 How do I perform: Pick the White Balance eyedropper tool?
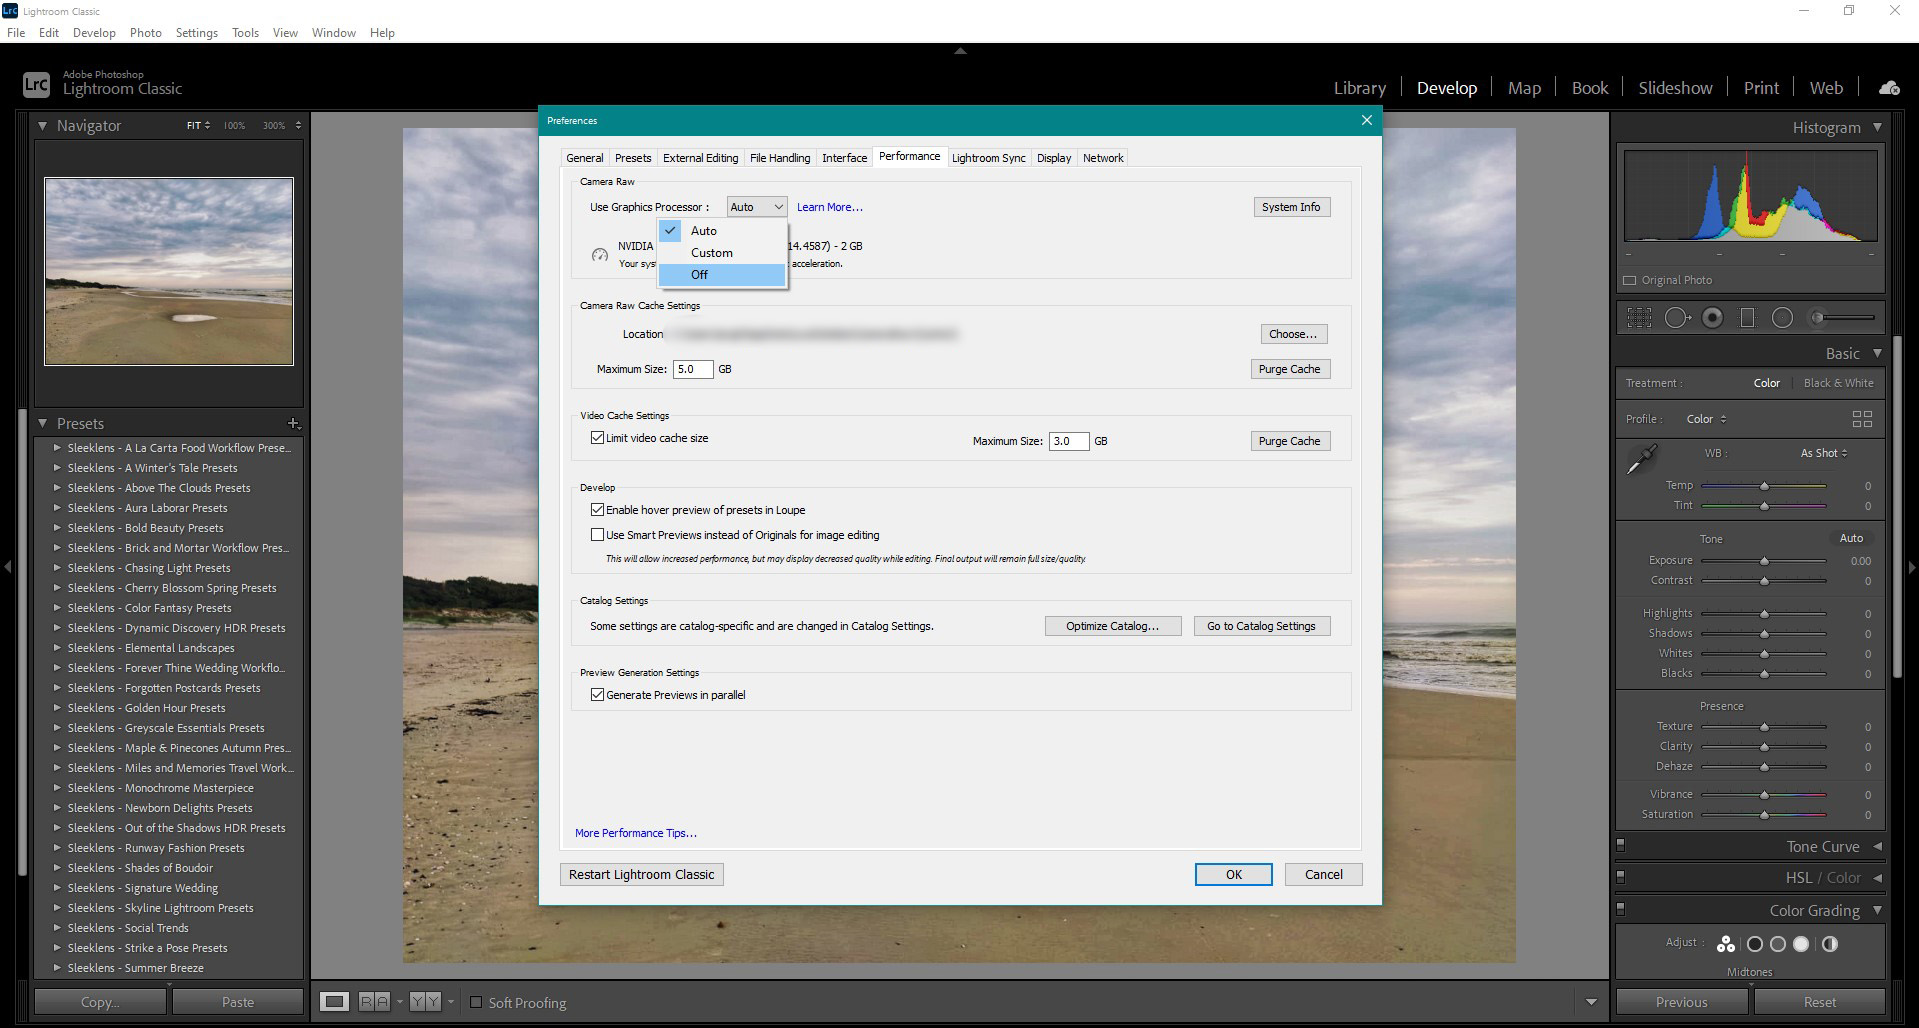(x=1641, y=459)
